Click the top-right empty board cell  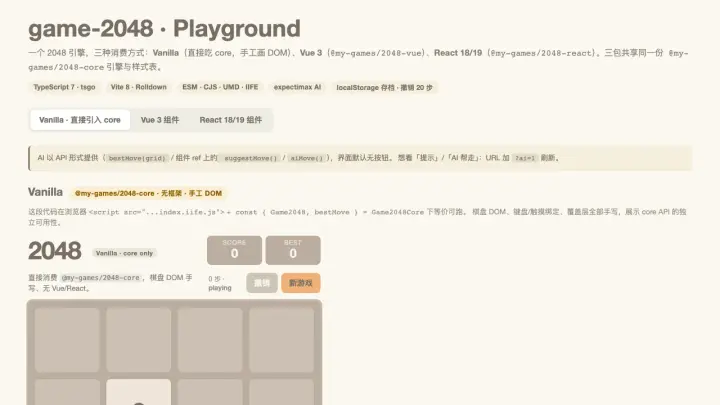click(x=281, y=340)
